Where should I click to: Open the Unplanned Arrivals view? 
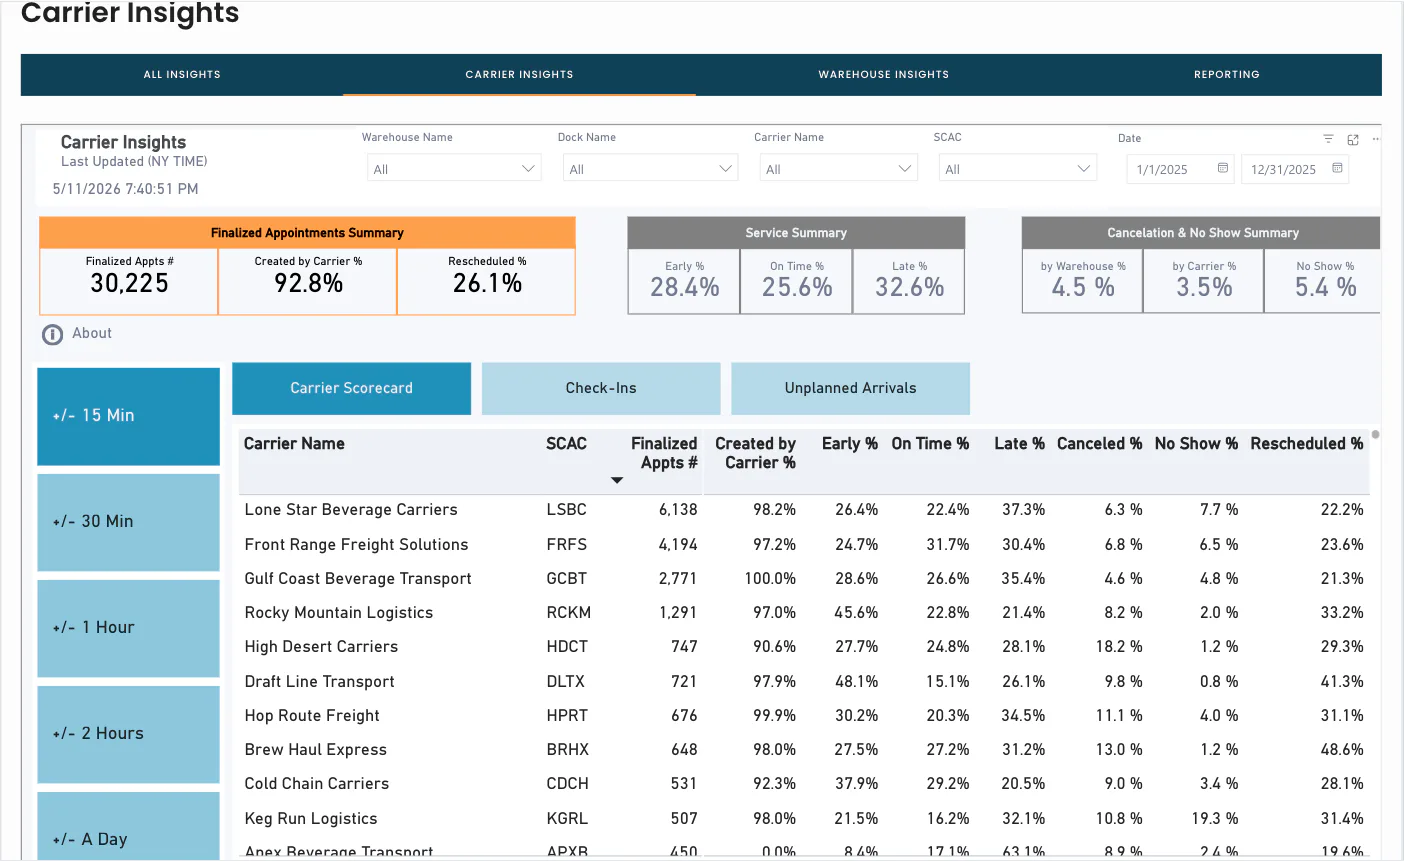(850, 388)
